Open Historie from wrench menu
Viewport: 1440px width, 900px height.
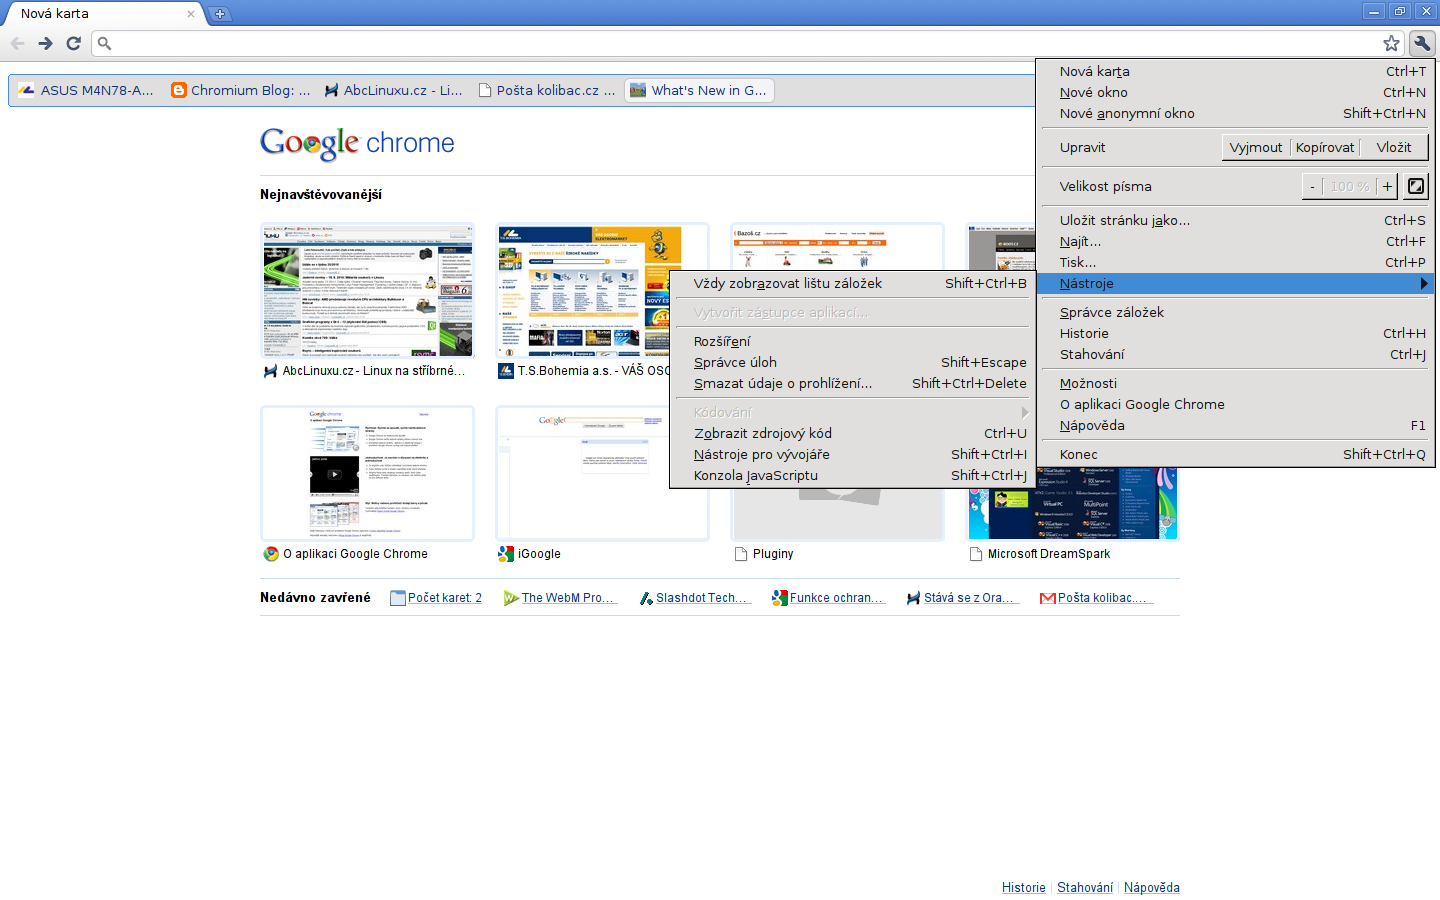coord(1235,333)
